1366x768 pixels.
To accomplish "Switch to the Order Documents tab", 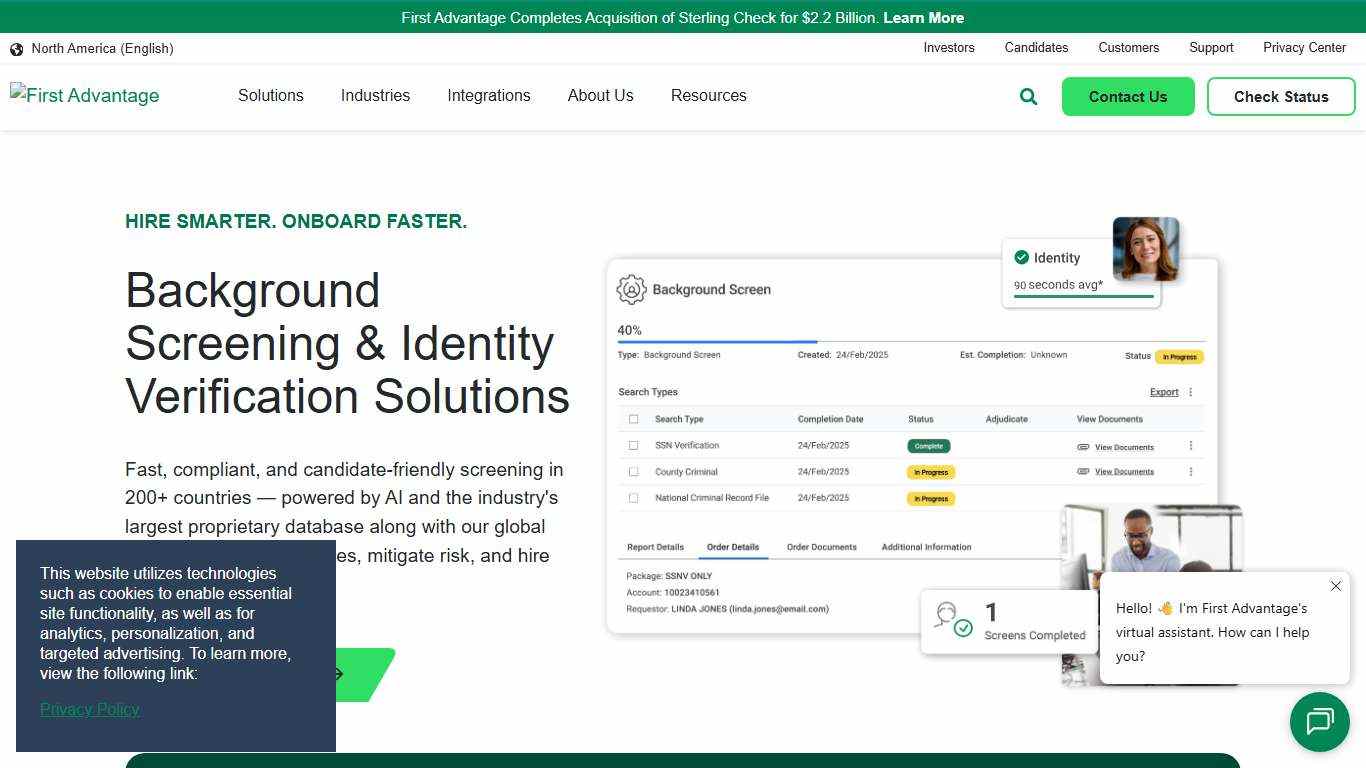I will point(822,546).
